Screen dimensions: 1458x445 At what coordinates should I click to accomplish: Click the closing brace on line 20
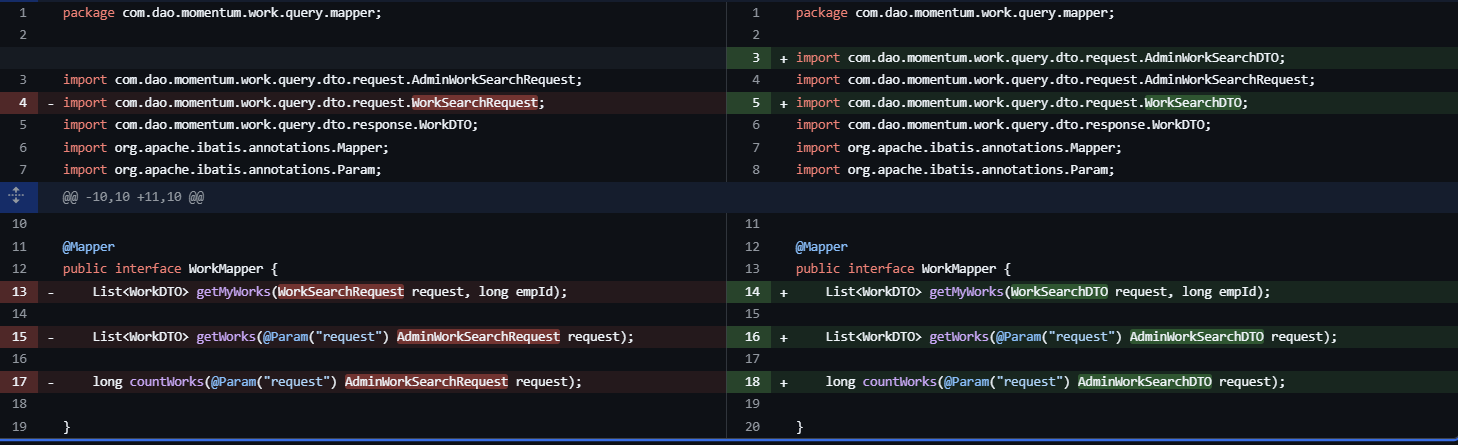799,427
